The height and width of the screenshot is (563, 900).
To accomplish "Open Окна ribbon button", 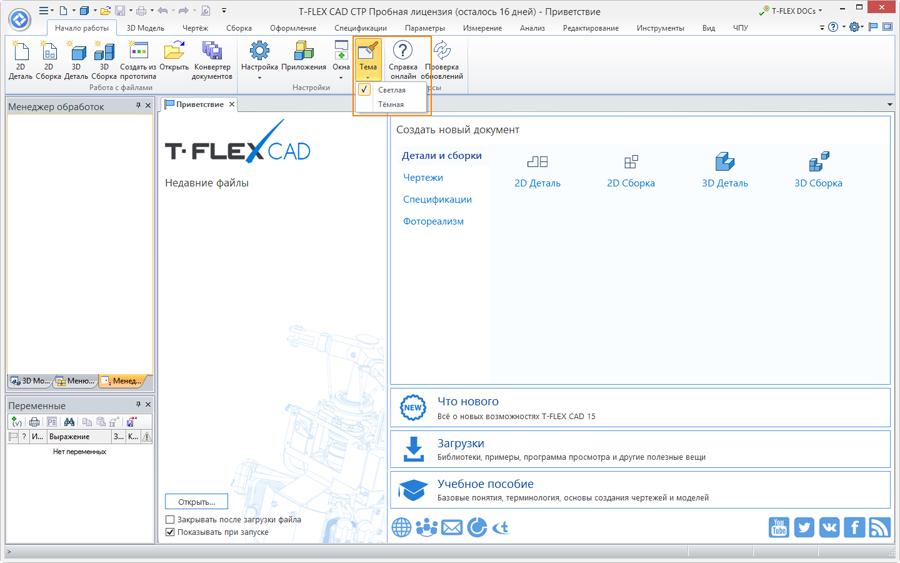I will click(x=341, y=56).
